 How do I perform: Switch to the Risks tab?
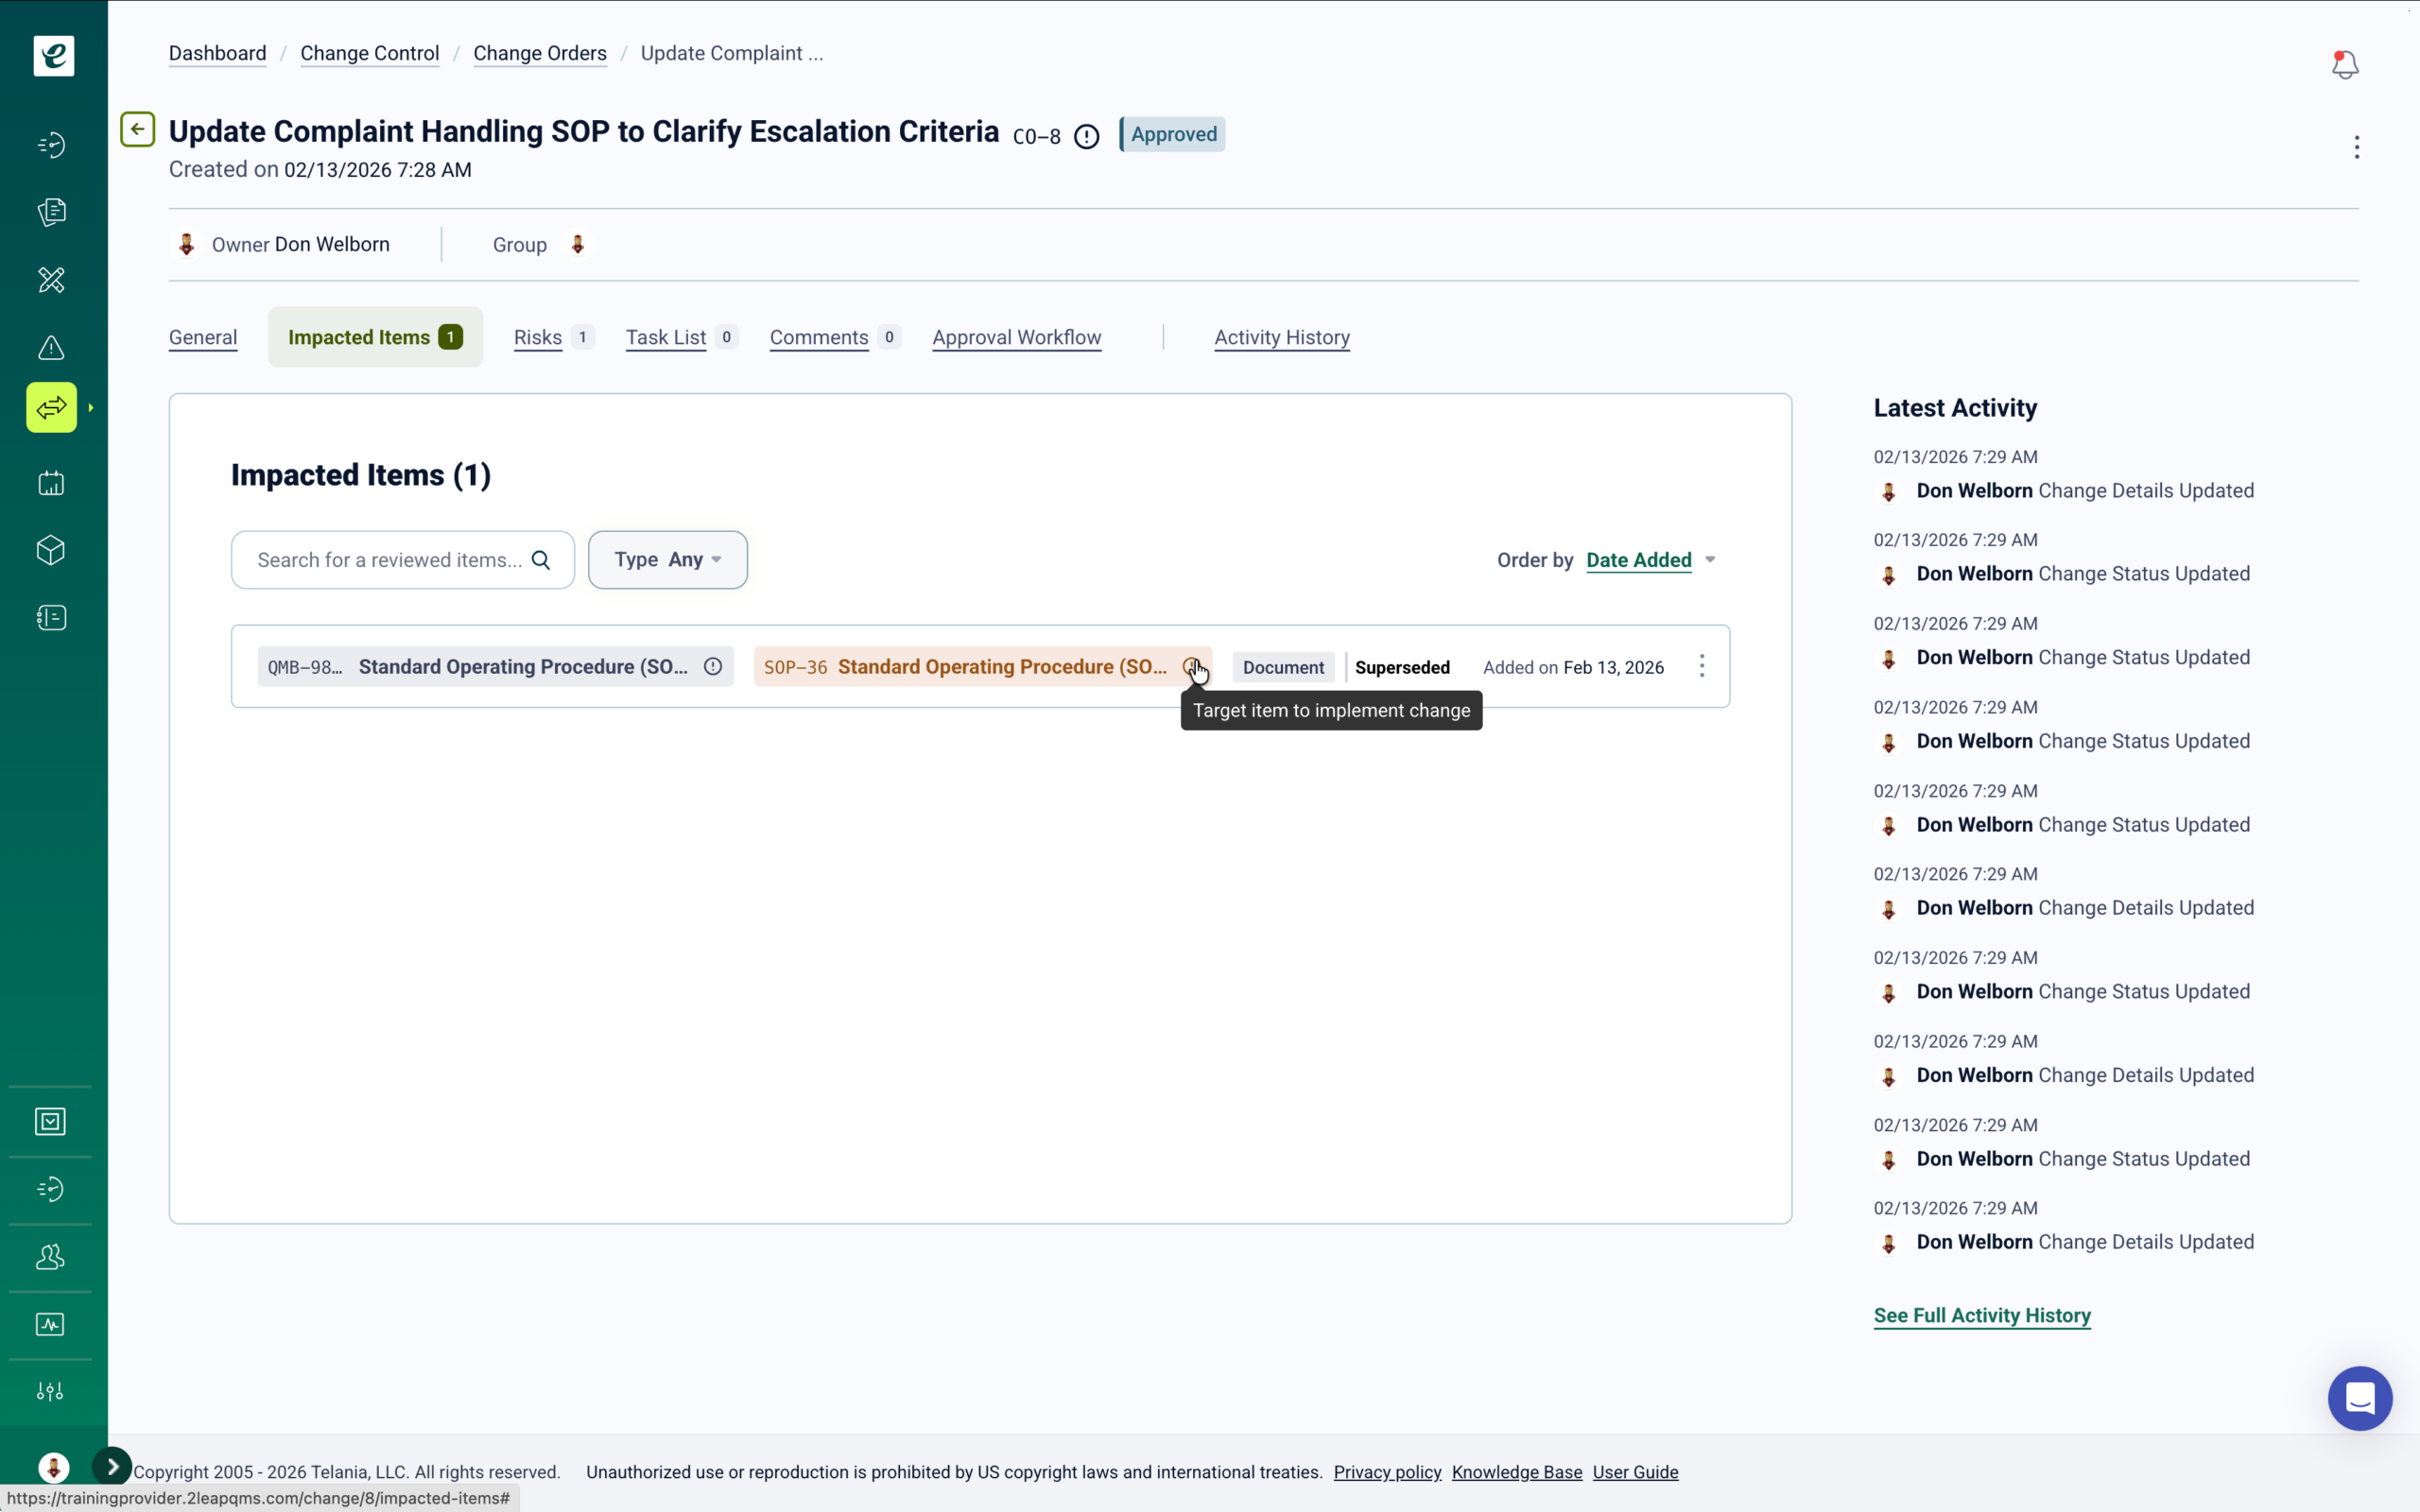553,338
